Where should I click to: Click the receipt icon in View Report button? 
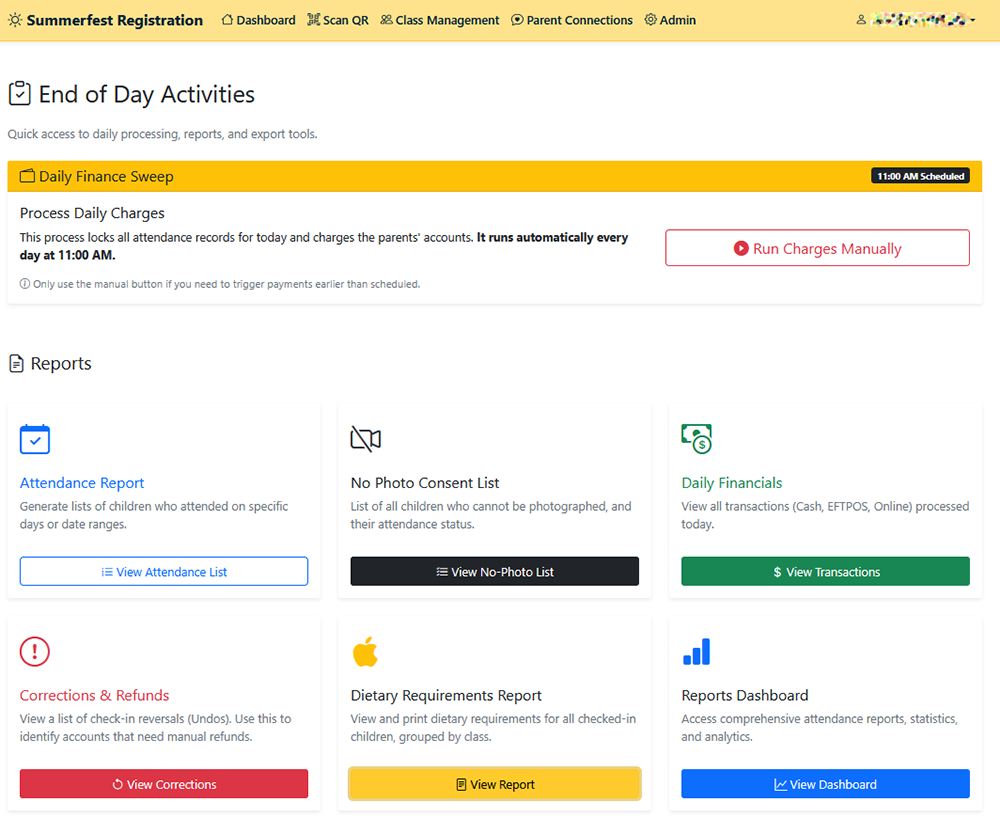tap(461, 784)
